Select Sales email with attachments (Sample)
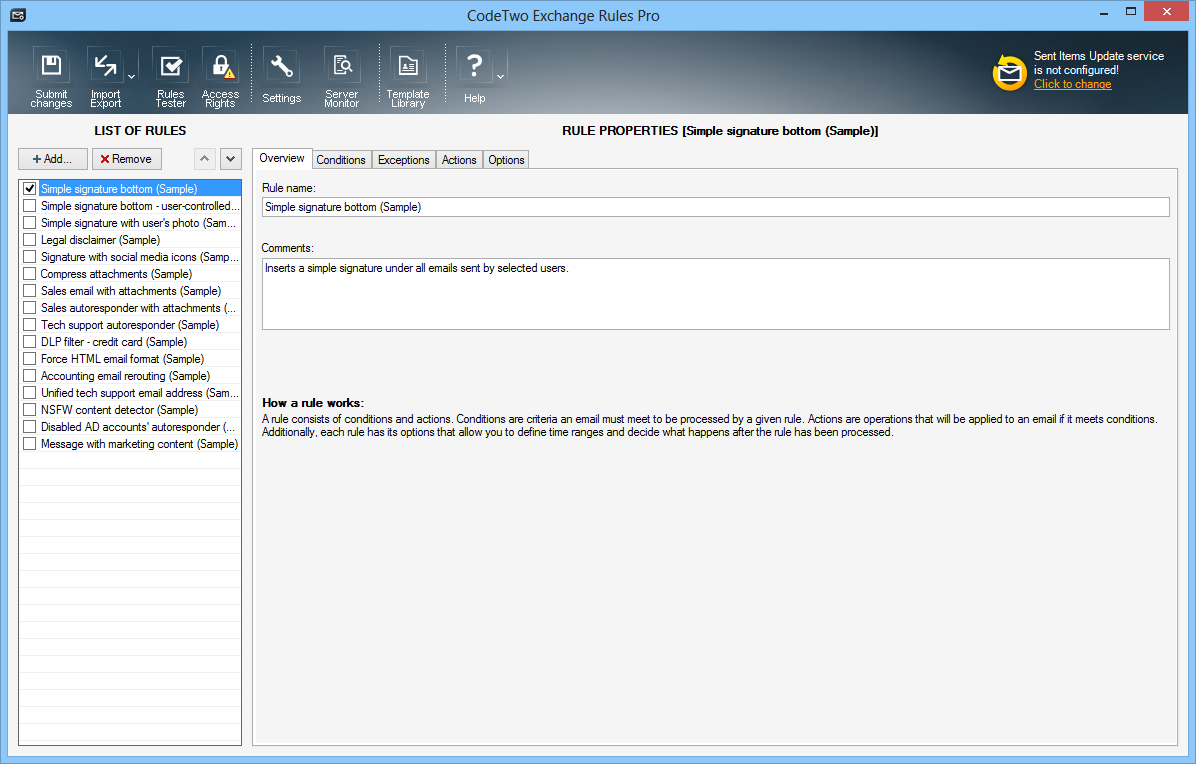Image resolution: width=1196 pixels, height=764 pixels. pyautogui.click(x=131, y=291)
